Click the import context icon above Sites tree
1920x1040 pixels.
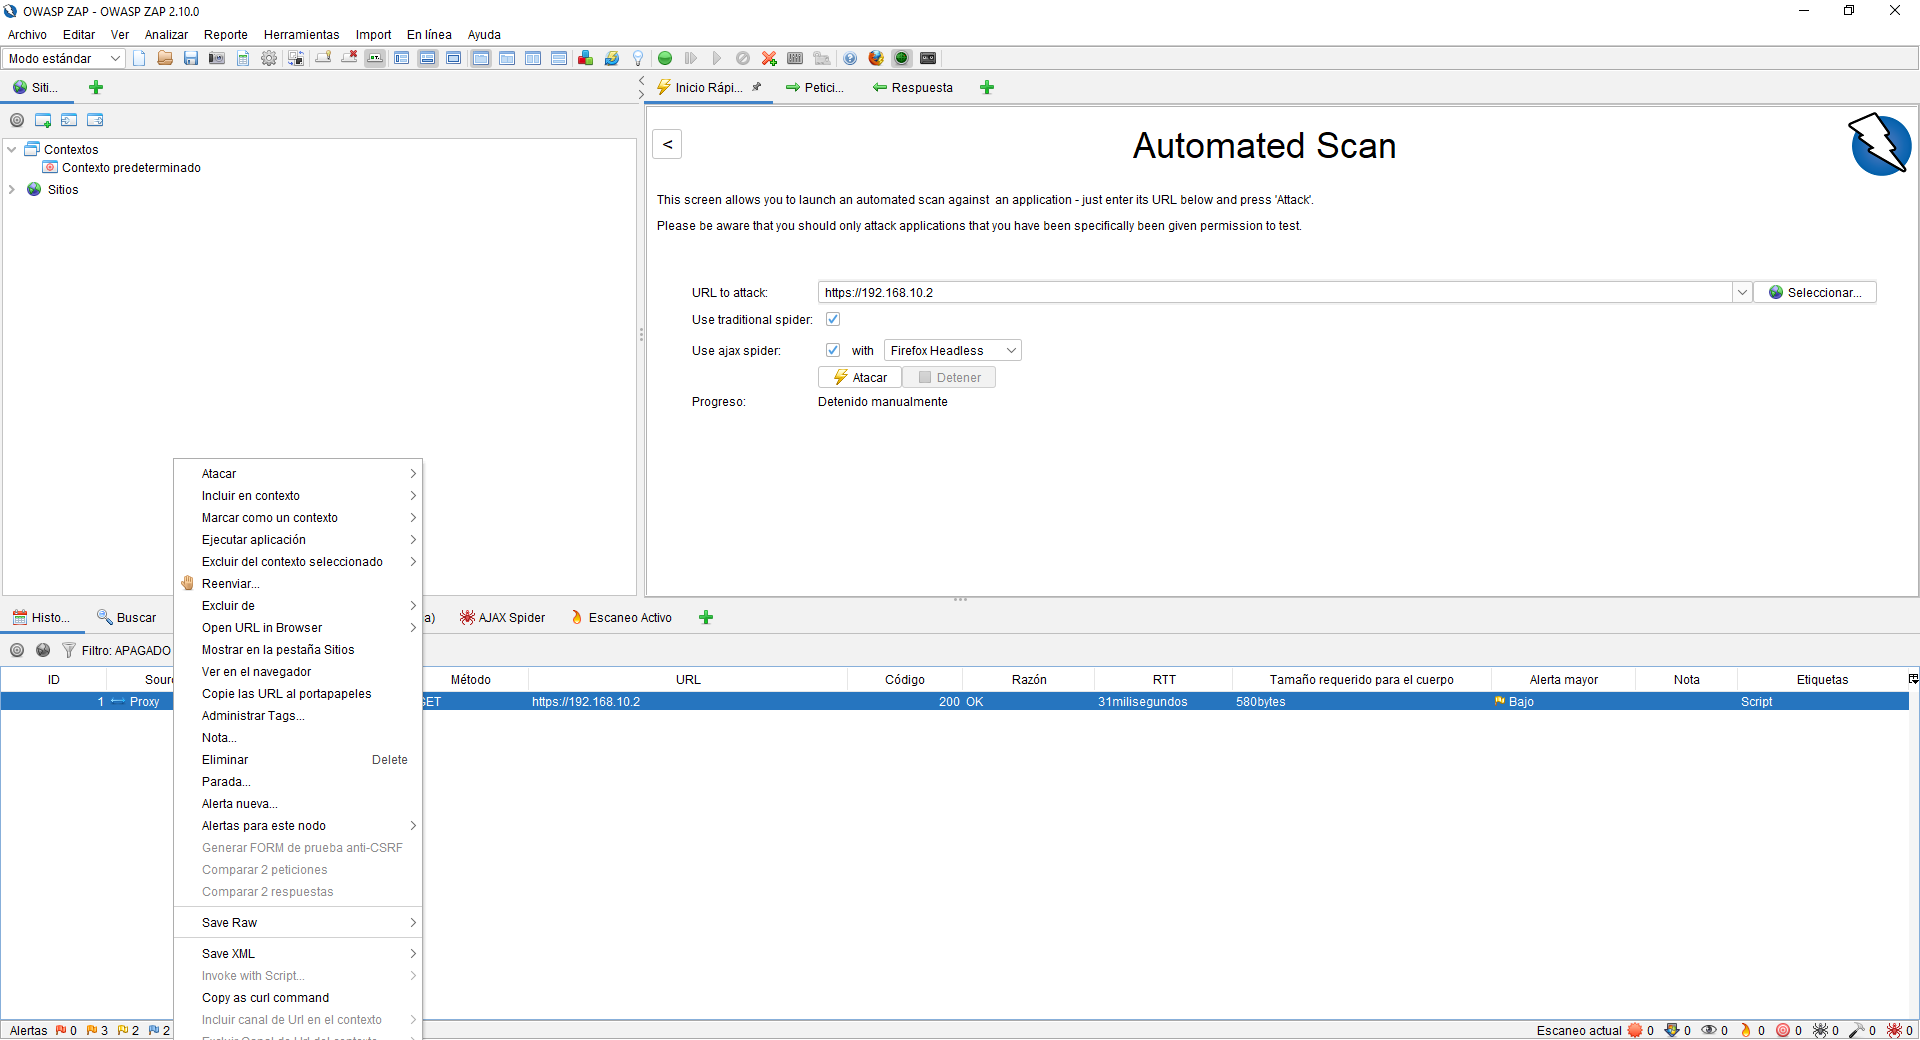(x=69, y=120)
